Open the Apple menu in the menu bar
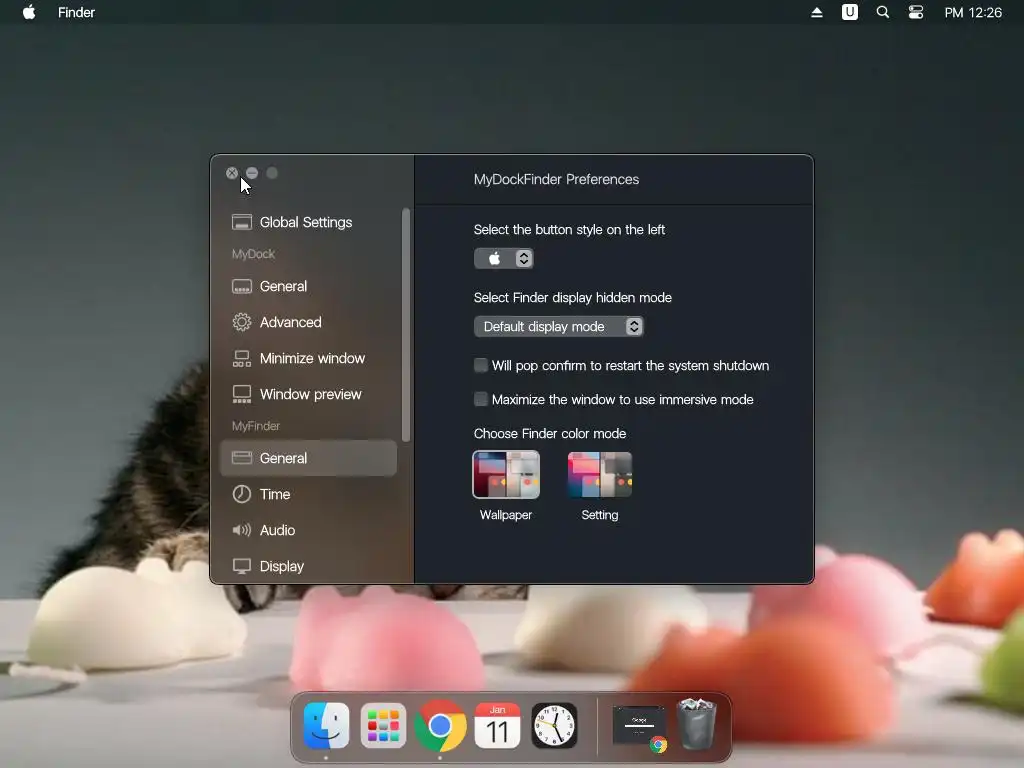The height and width of the screenshot is (768, 1024). tap(29, 12)
